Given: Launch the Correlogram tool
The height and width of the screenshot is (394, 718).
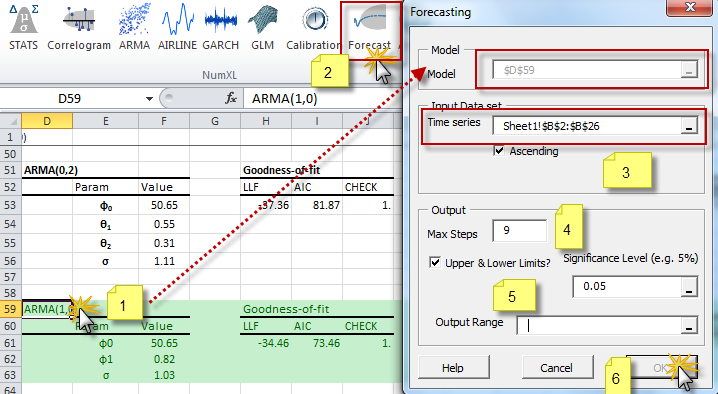Looking at the screenshot, I should (x=79, y=26).
